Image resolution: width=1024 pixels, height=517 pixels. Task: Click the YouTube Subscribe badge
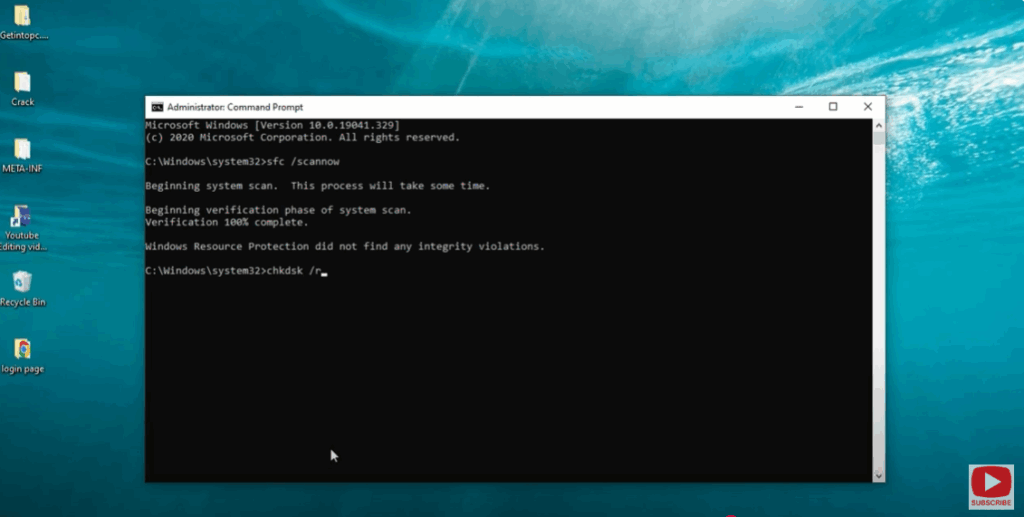(x=991, y=486)
